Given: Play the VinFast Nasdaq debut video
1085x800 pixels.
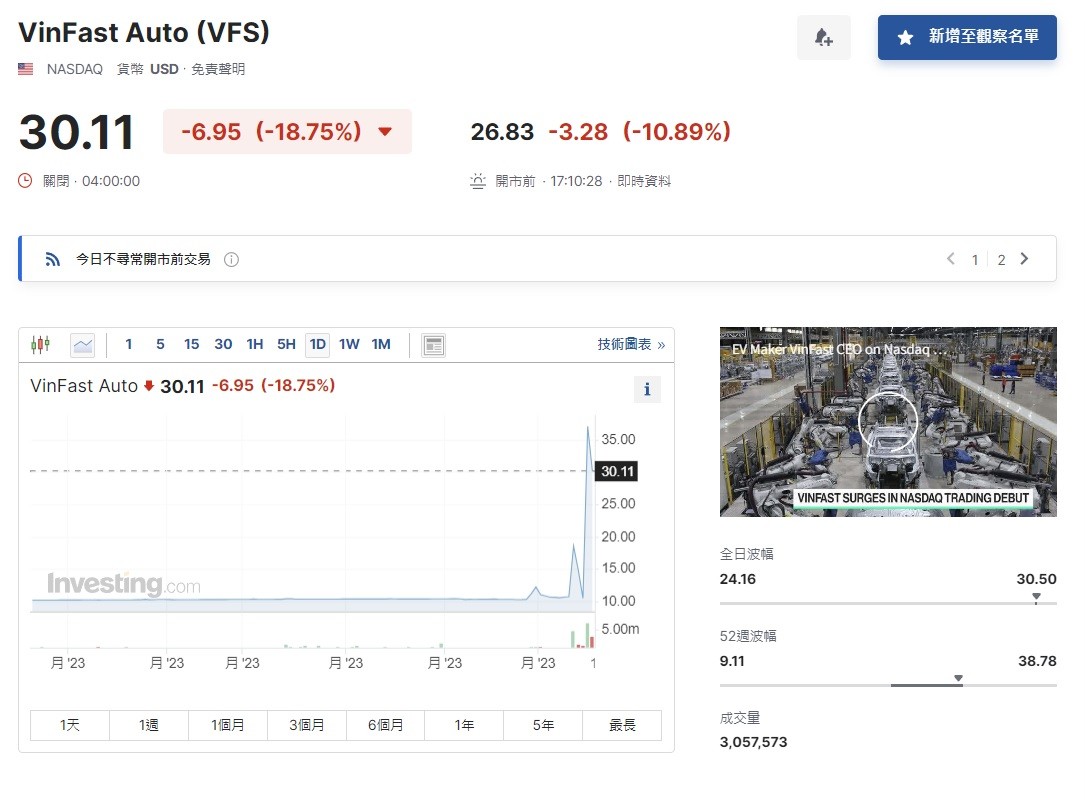Looking at the screenshot, I should click(888, 421).
